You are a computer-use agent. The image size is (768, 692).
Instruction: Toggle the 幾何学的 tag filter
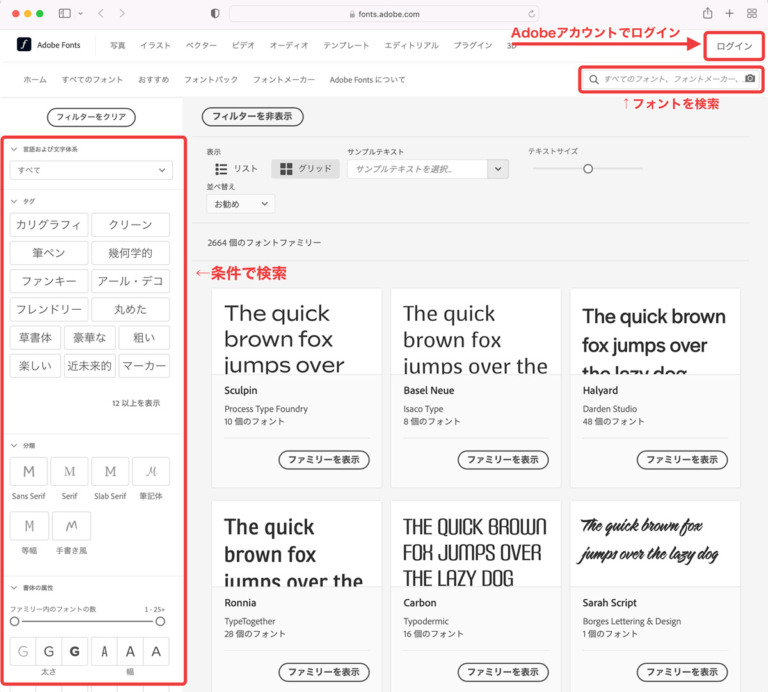pos(130,253)
